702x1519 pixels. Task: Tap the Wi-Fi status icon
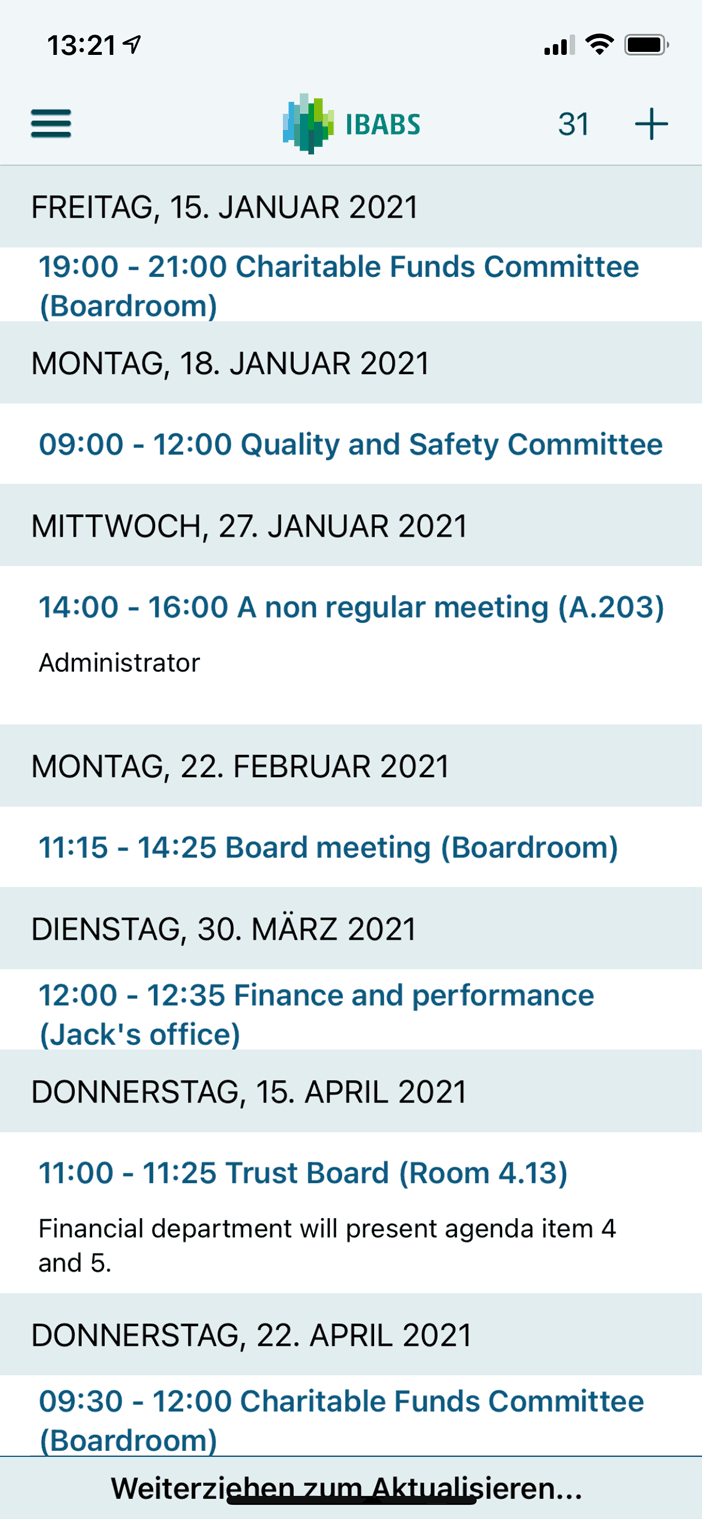coord(599,45)
